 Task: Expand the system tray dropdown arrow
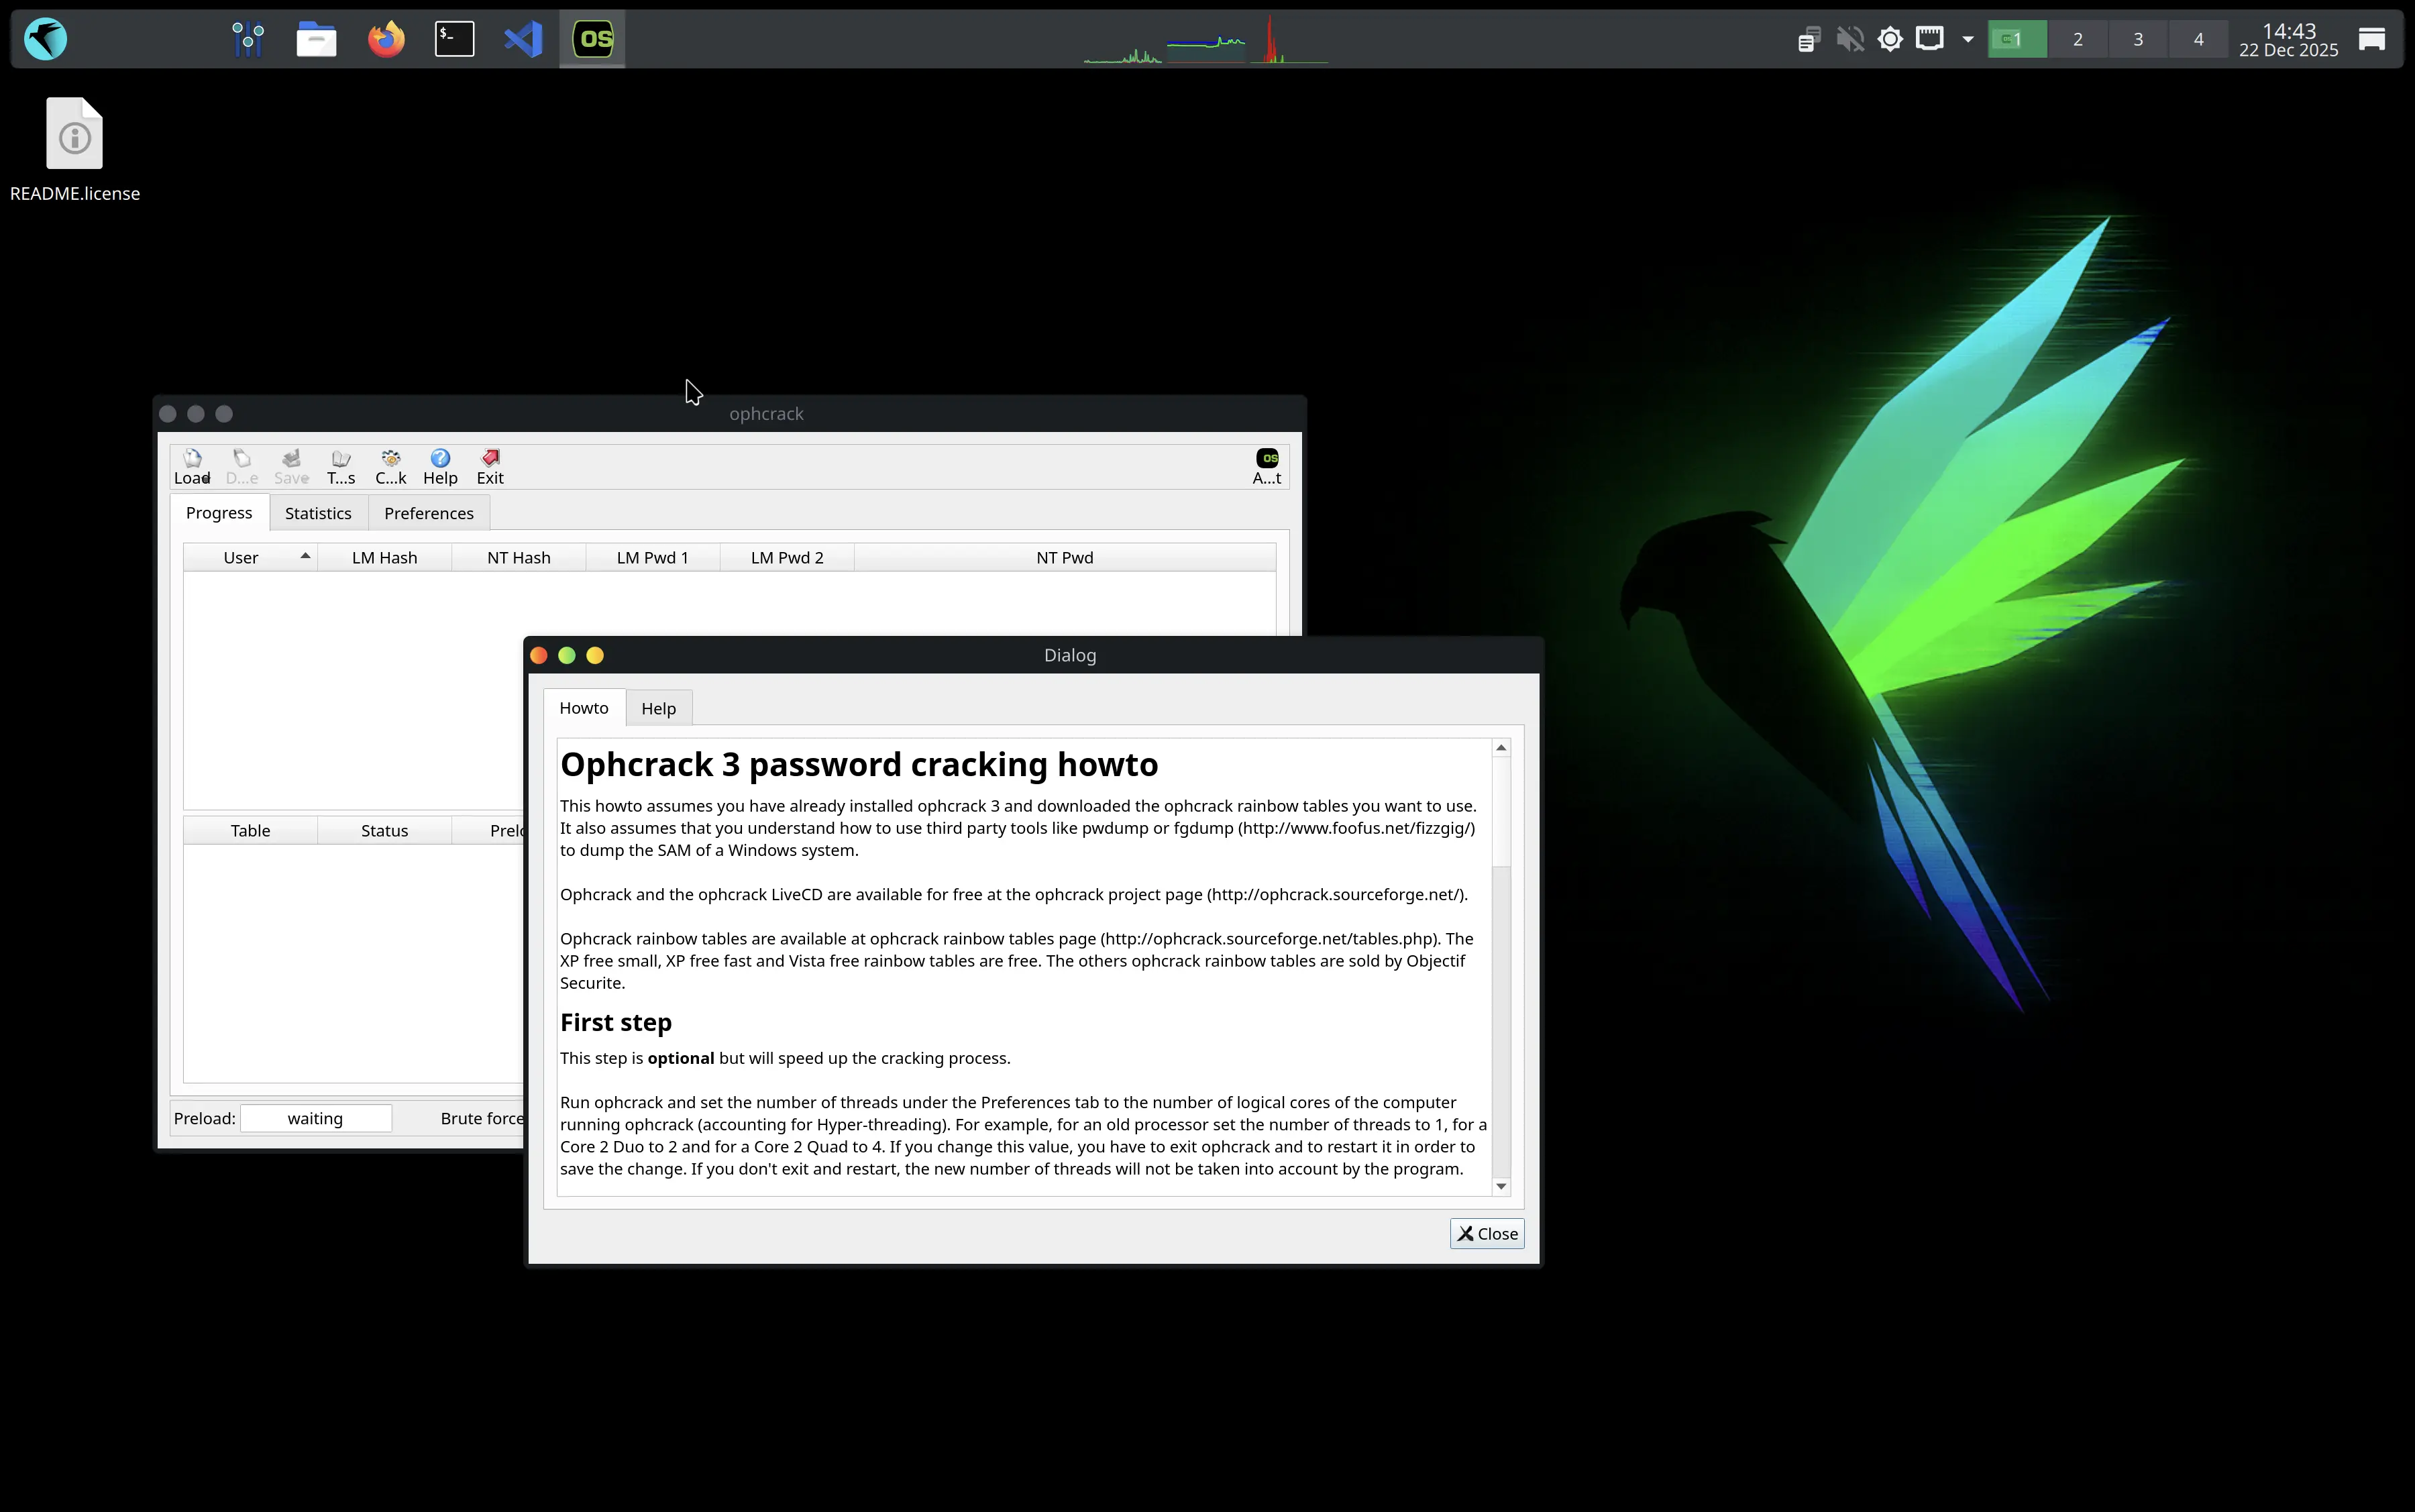pyautogui.click(x=1967, y=39)
